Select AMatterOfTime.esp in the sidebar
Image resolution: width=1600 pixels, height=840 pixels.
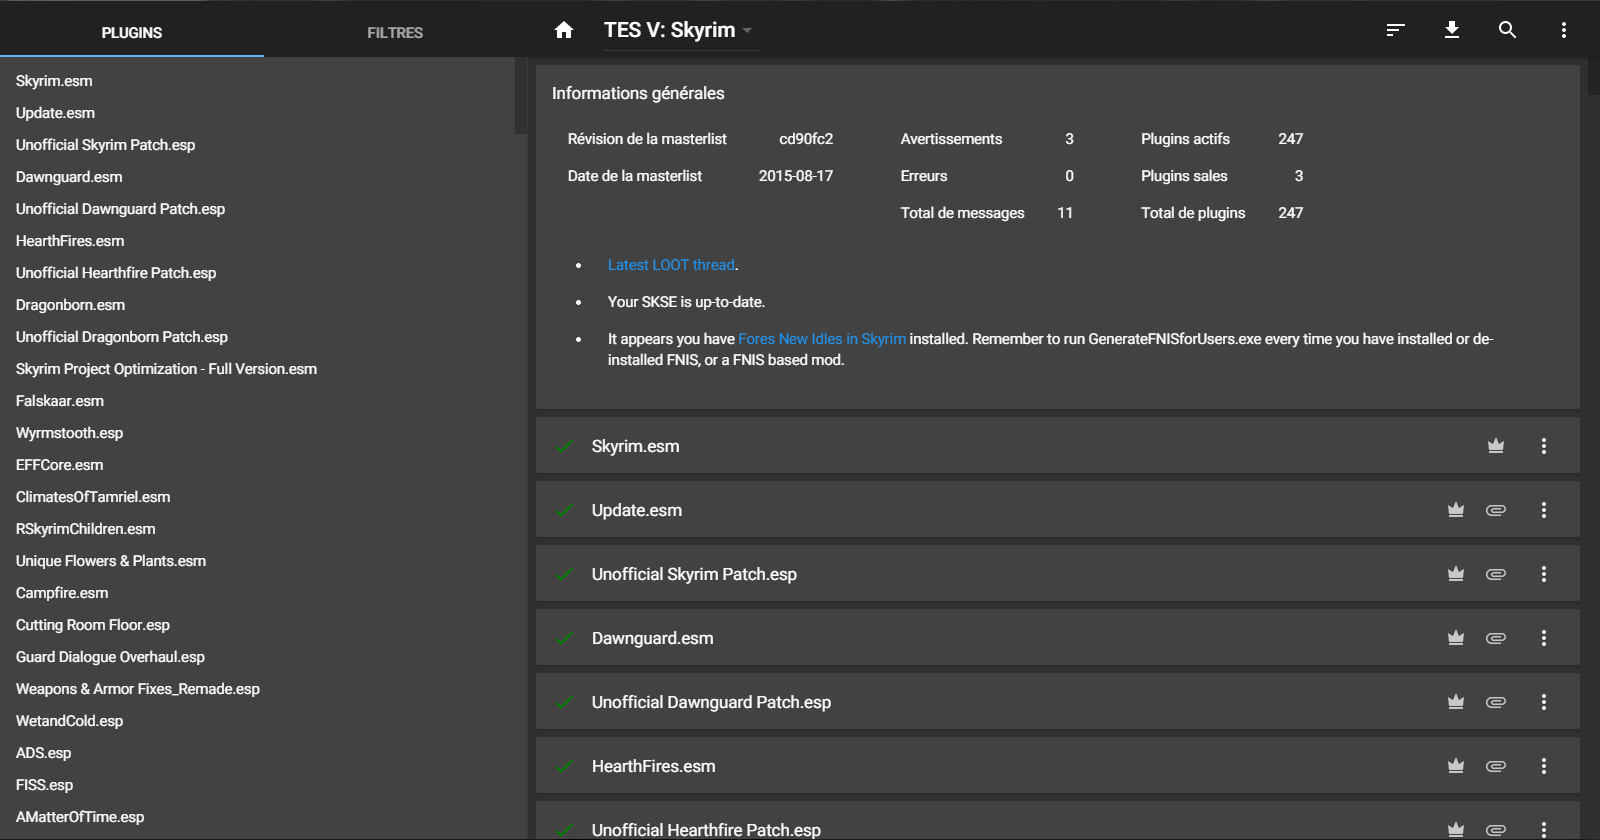[80, 817]
